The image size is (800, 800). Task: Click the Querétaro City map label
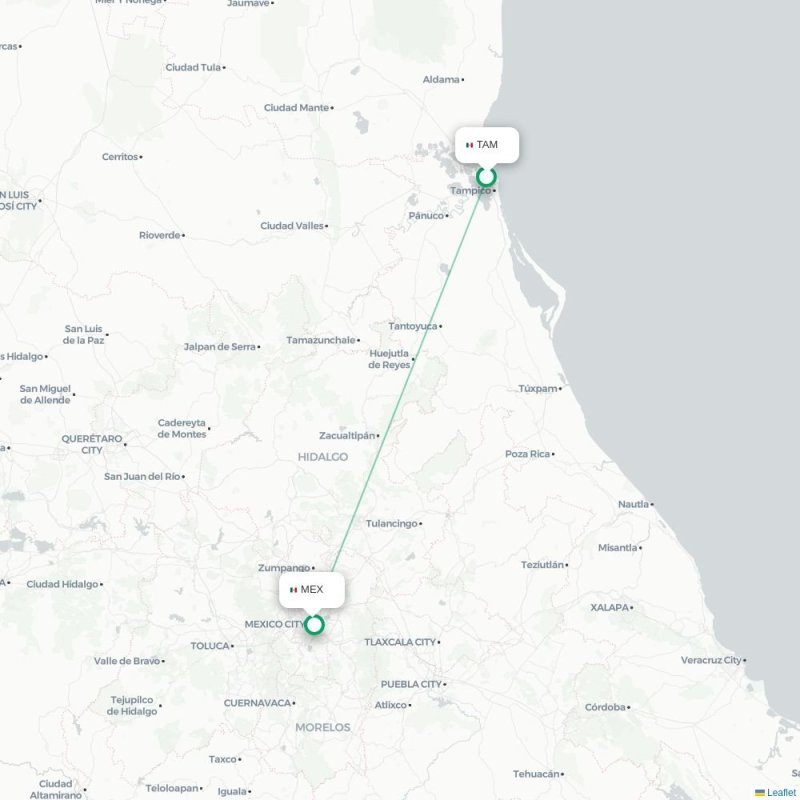tap(92, 444)
